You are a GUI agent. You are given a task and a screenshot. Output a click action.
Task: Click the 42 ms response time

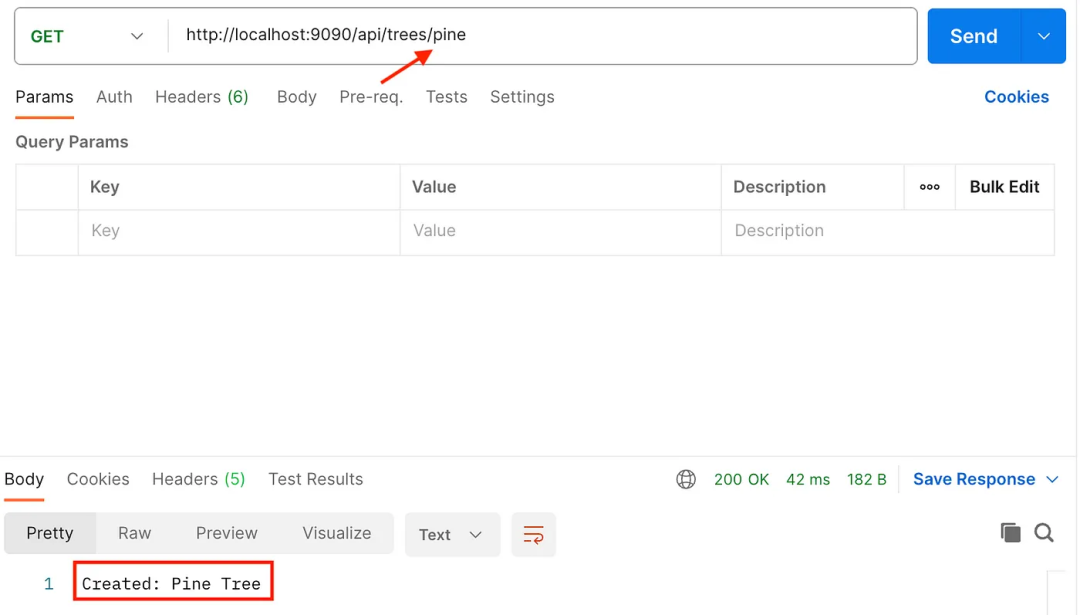pos(808,479)
